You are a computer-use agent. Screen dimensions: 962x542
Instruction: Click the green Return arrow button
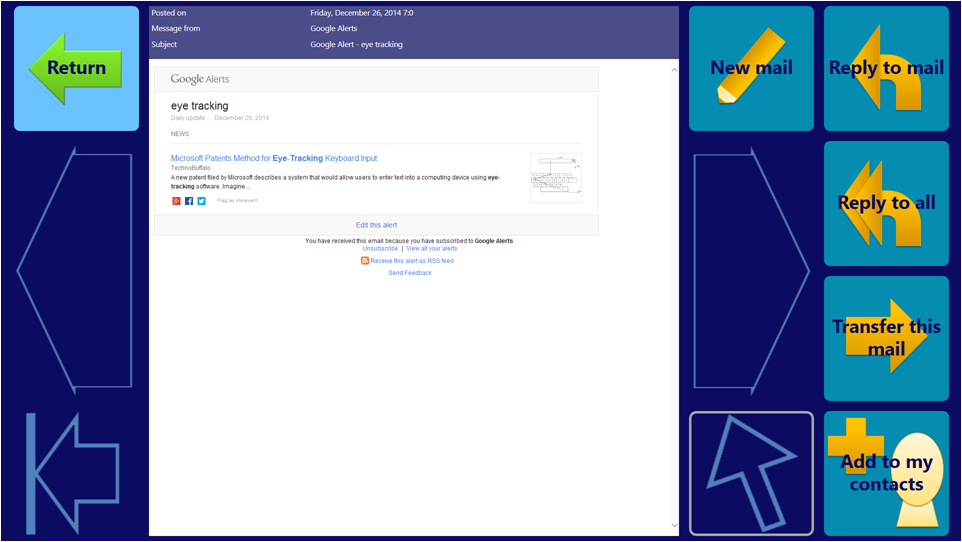click(76, 68)
